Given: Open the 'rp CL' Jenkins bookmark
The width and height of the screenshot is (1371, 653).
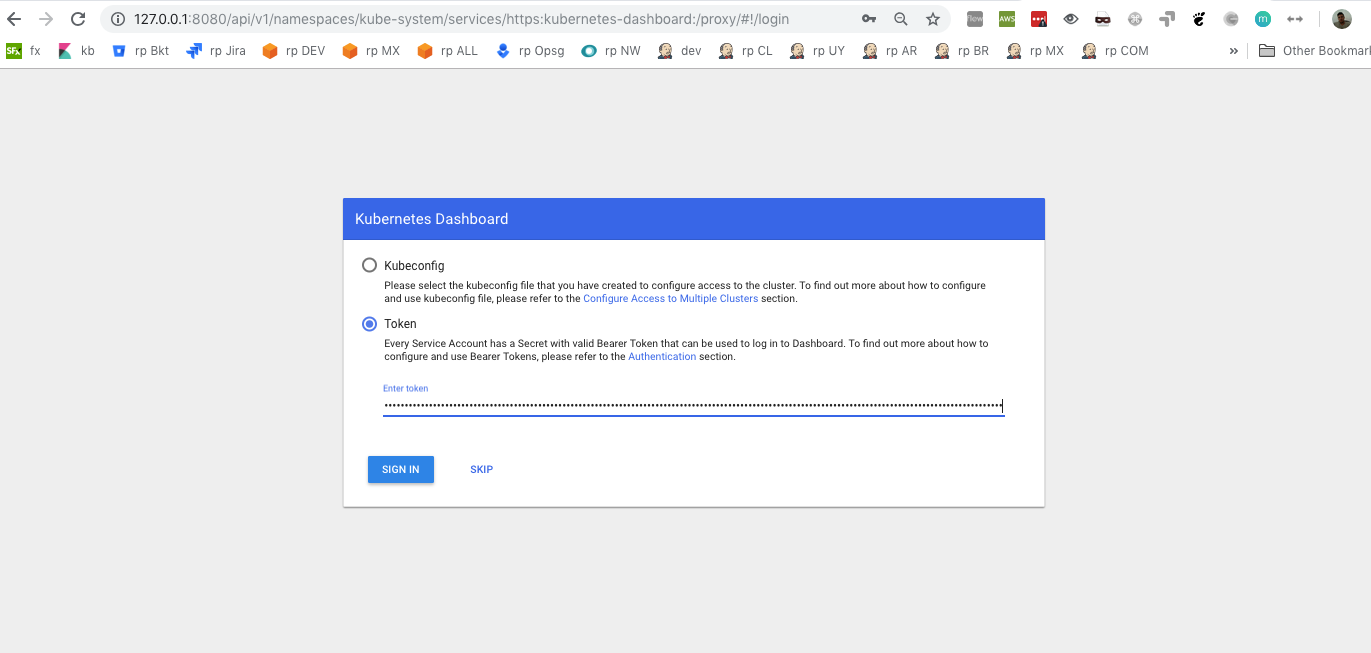Looking at the screenshot, I should click(x=746, y=51).
